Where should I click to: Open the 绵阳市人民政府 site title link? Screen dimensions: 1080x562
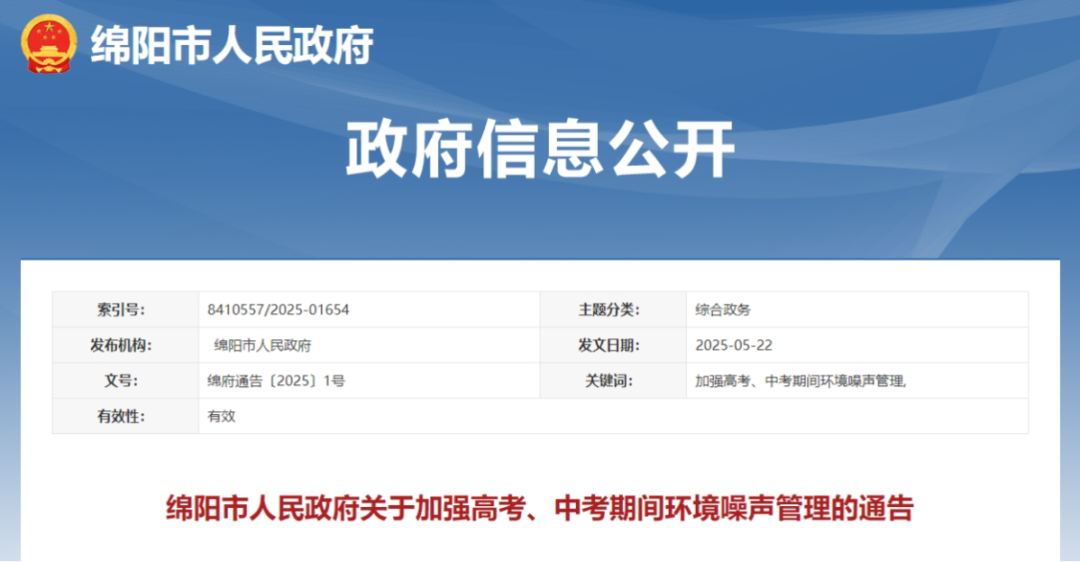[232, 45]
